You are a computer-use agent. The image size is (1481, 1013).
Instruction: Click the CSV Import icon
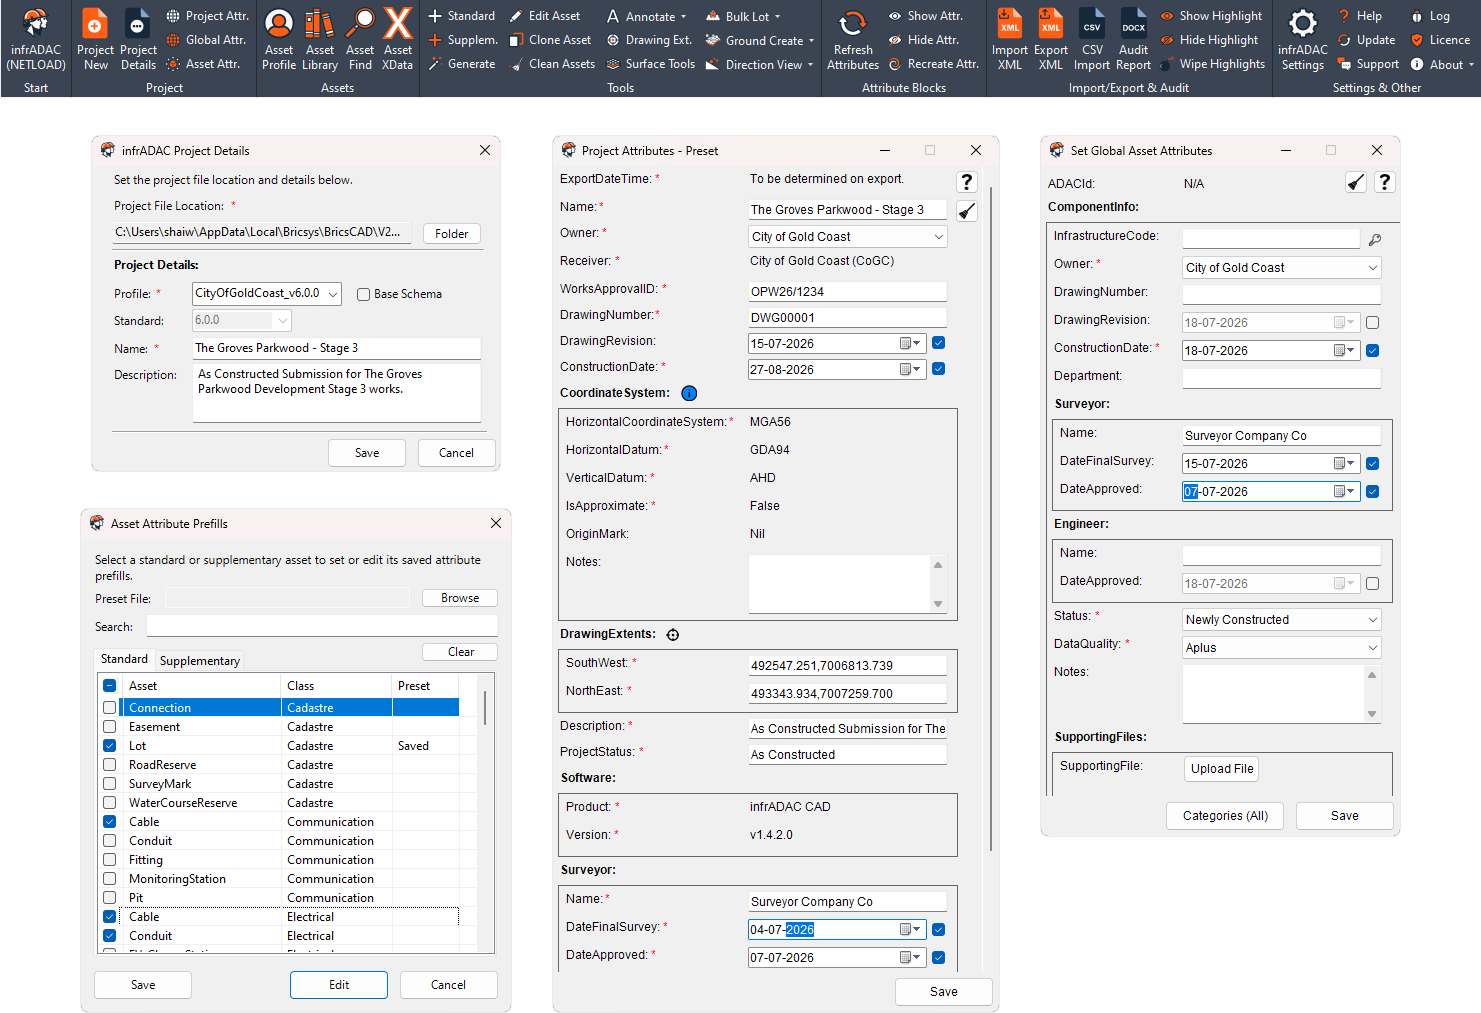(1092, 40)
